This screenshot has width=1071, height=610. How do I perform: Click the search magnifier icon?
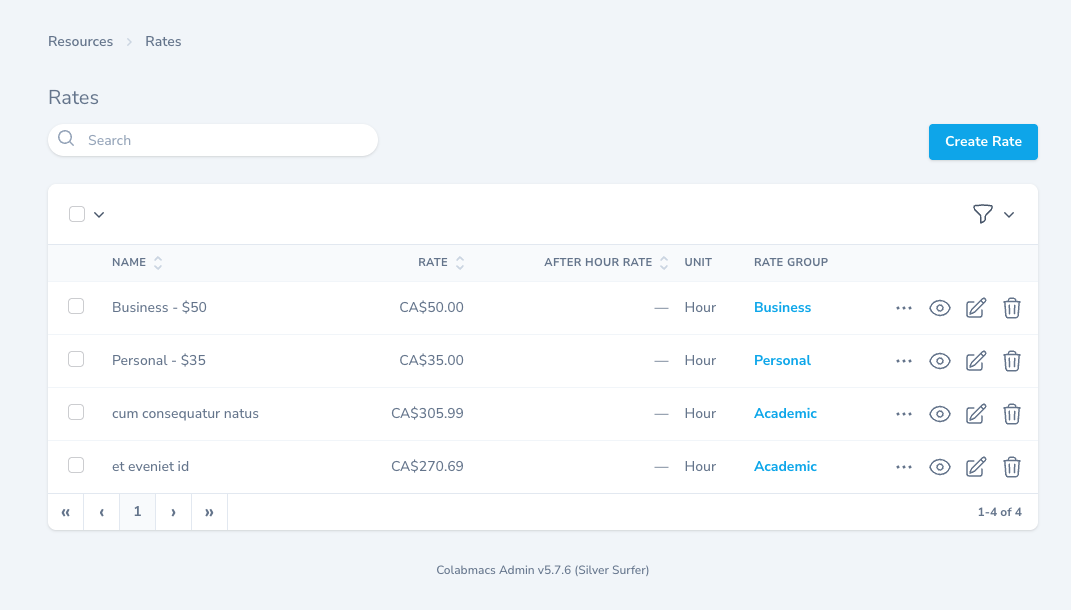tap(66, 140)
